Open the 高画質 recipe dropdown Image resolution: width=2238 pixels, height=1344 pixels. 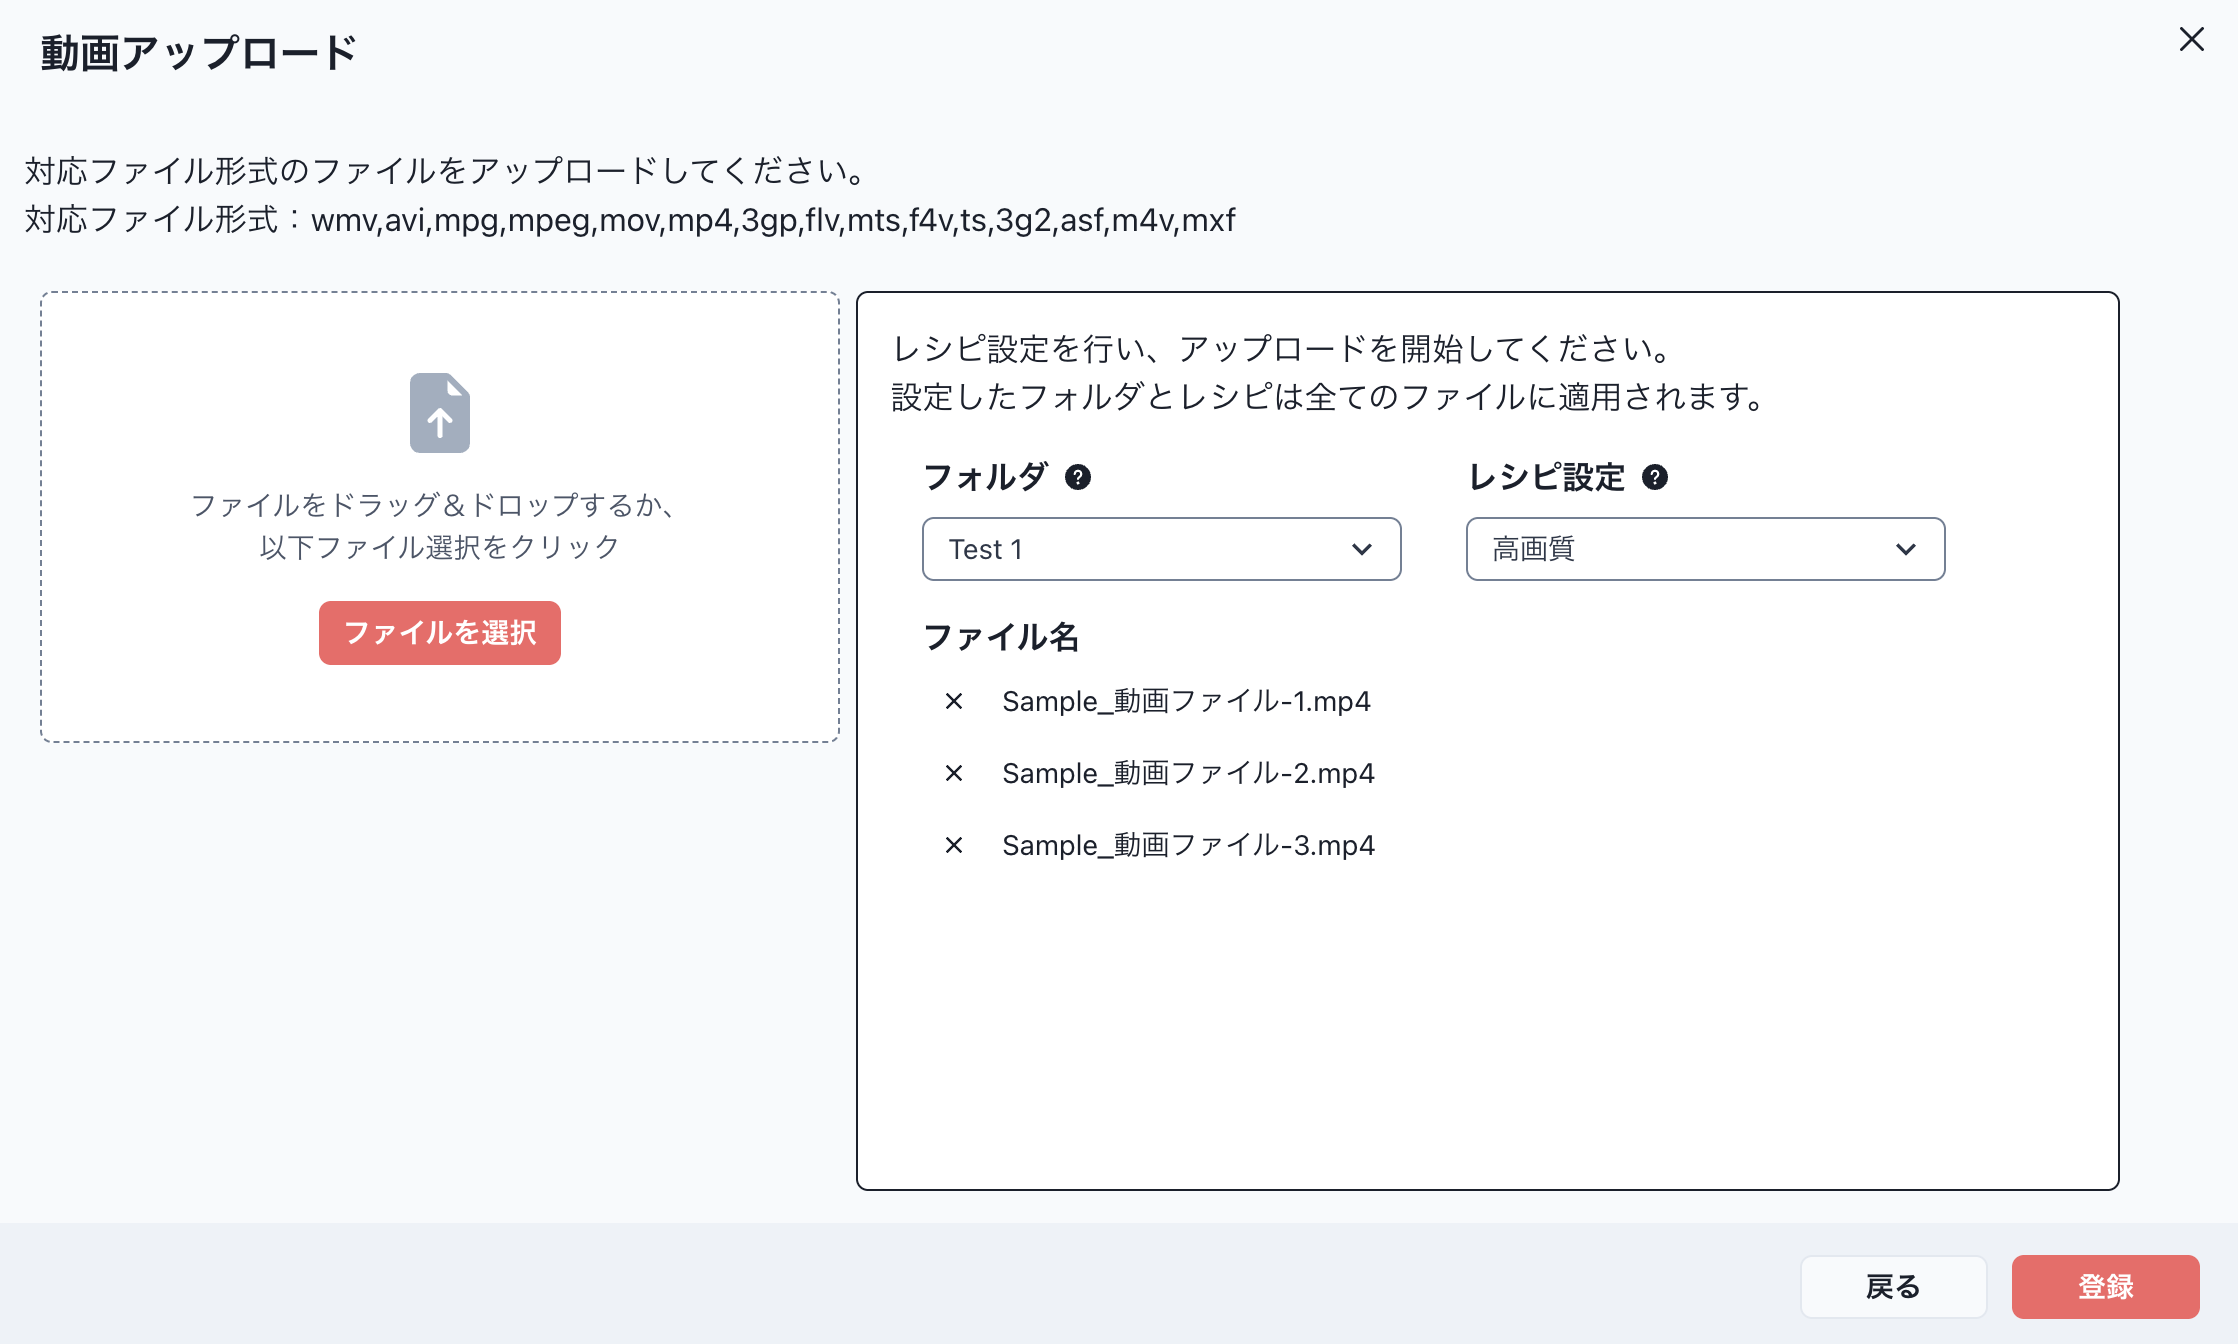pyautogui.click(x=1705, y=549)
